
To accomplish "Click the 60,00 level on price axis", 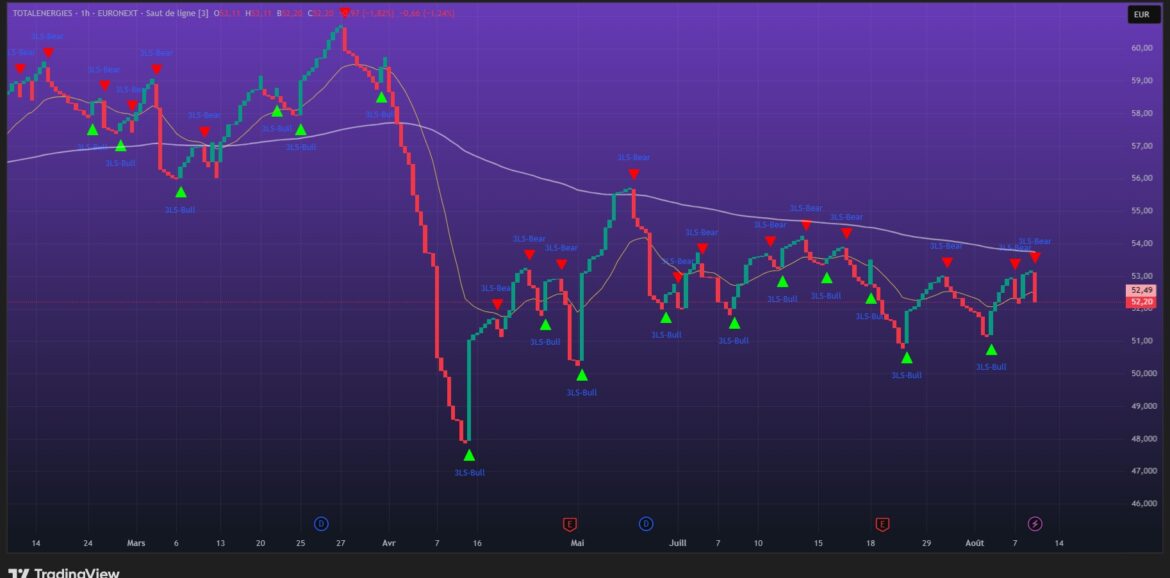I will pos(1140,47).
